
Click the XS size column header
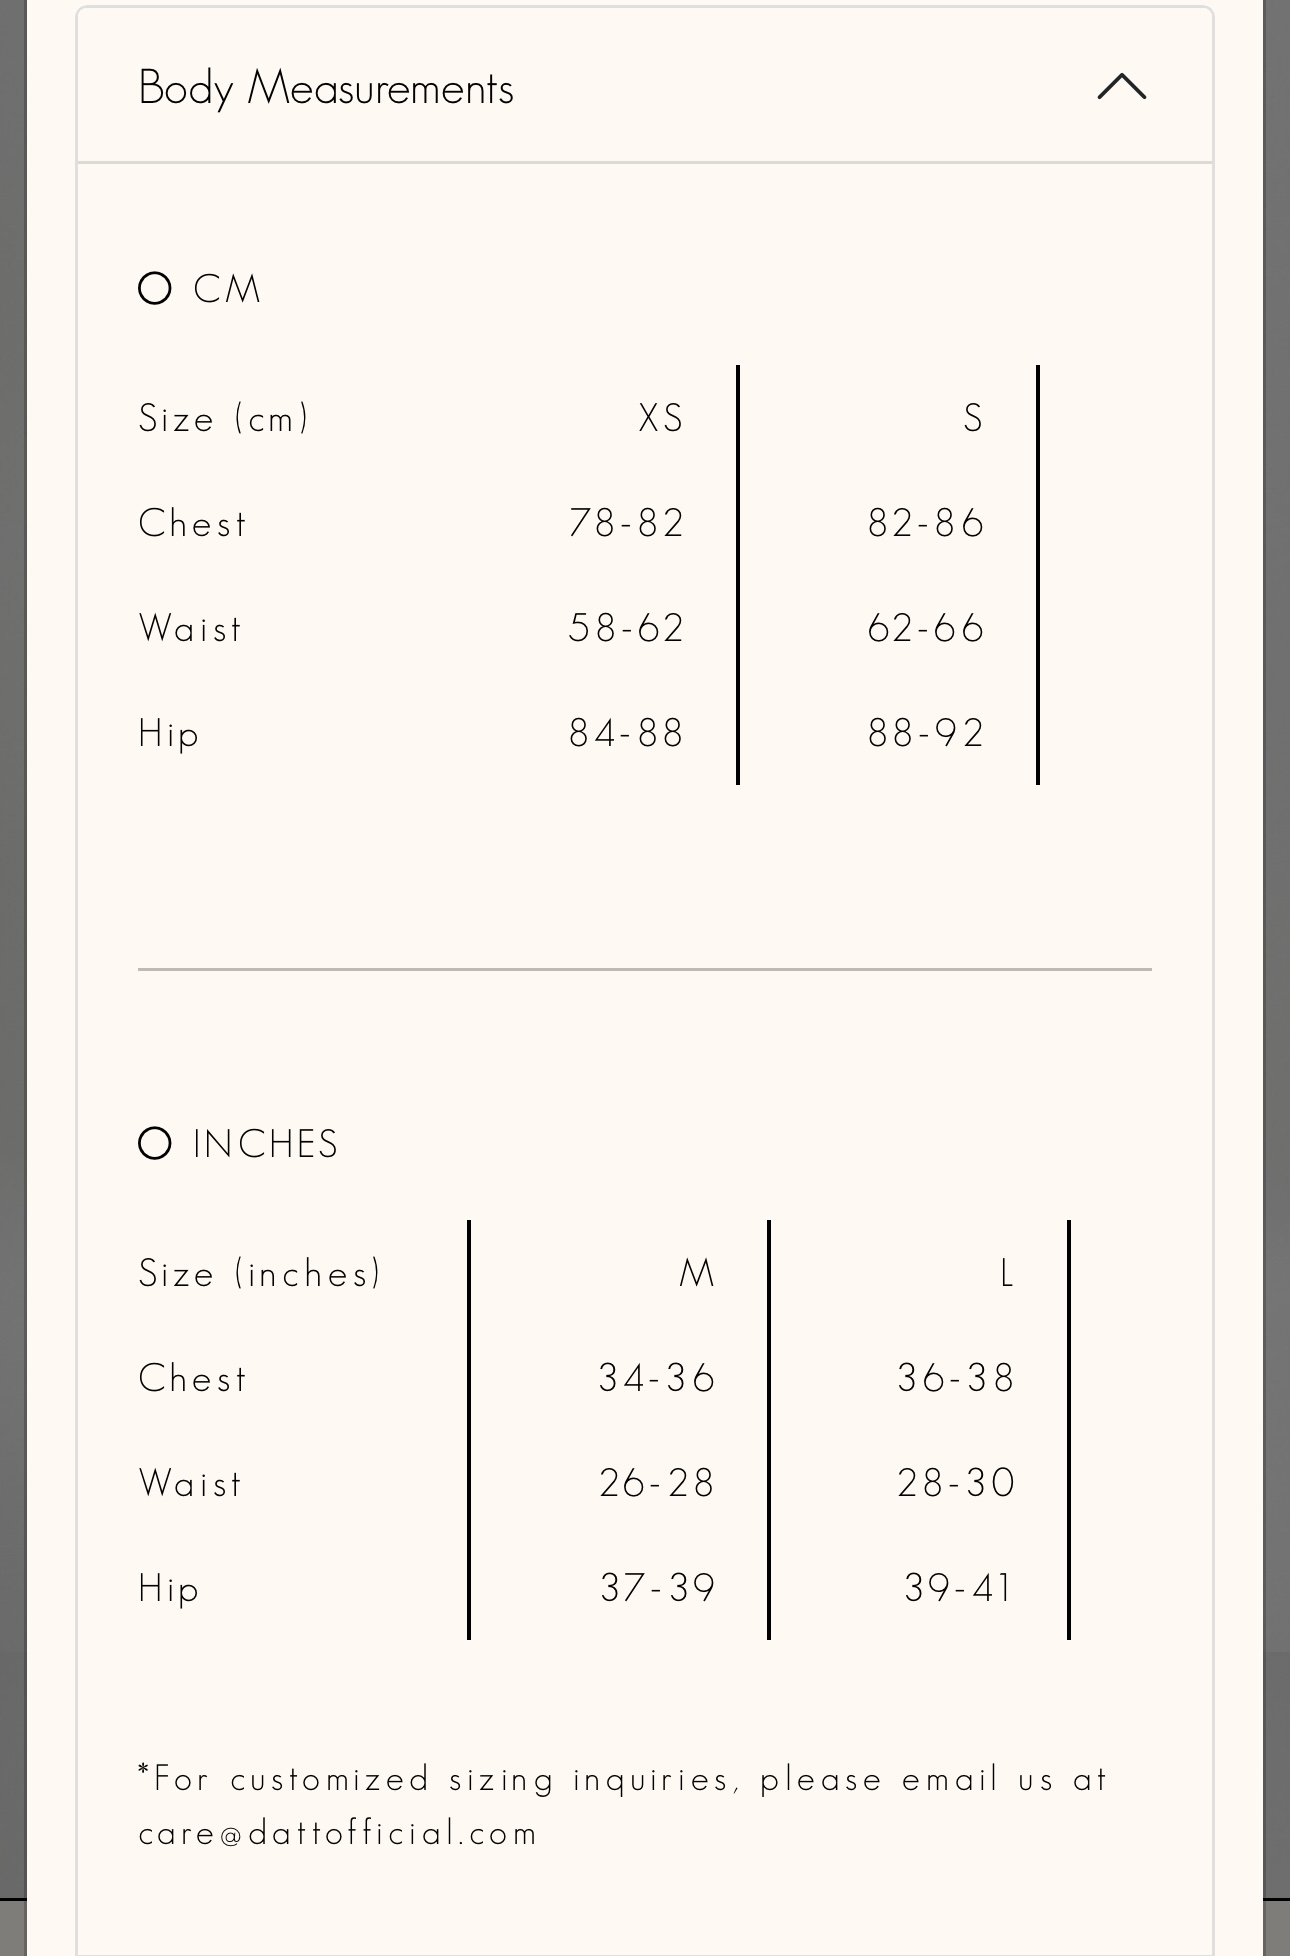pos(661,418)
